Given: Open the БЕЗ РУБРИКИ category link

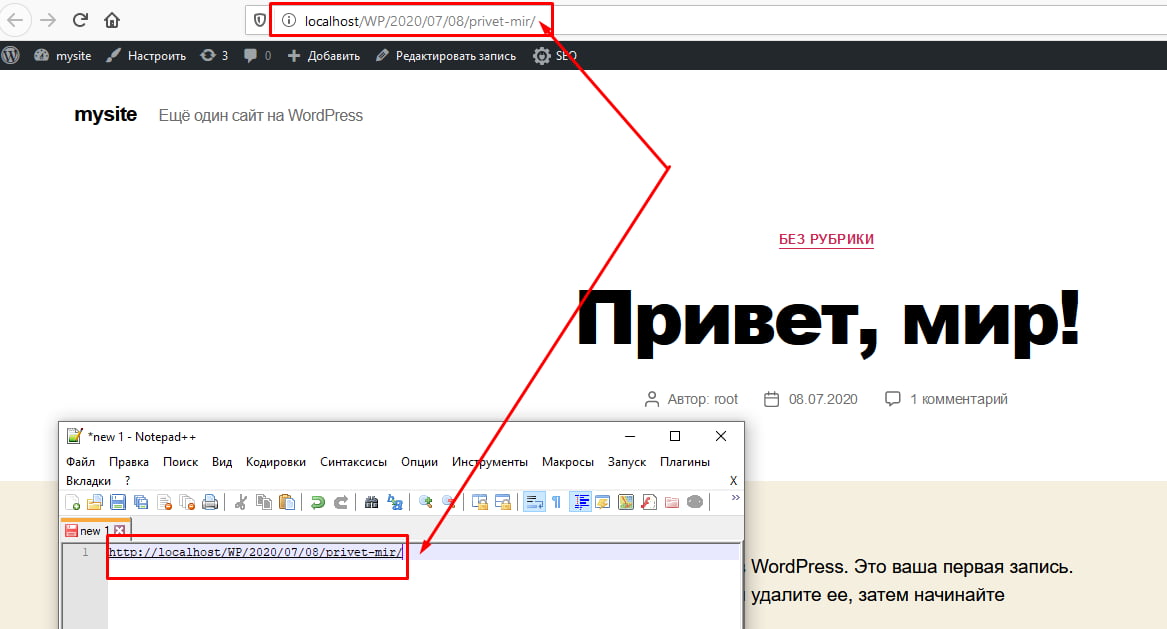Looking at the screenshot, I should [x=826, y=239].
